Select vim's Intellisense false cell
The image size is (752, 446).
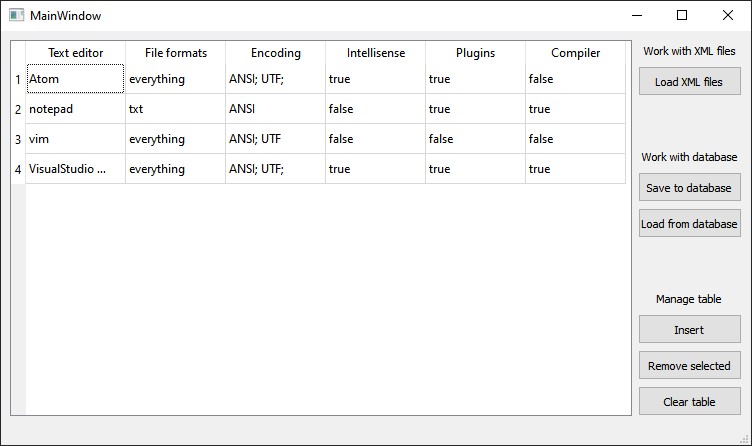[376, 139]
